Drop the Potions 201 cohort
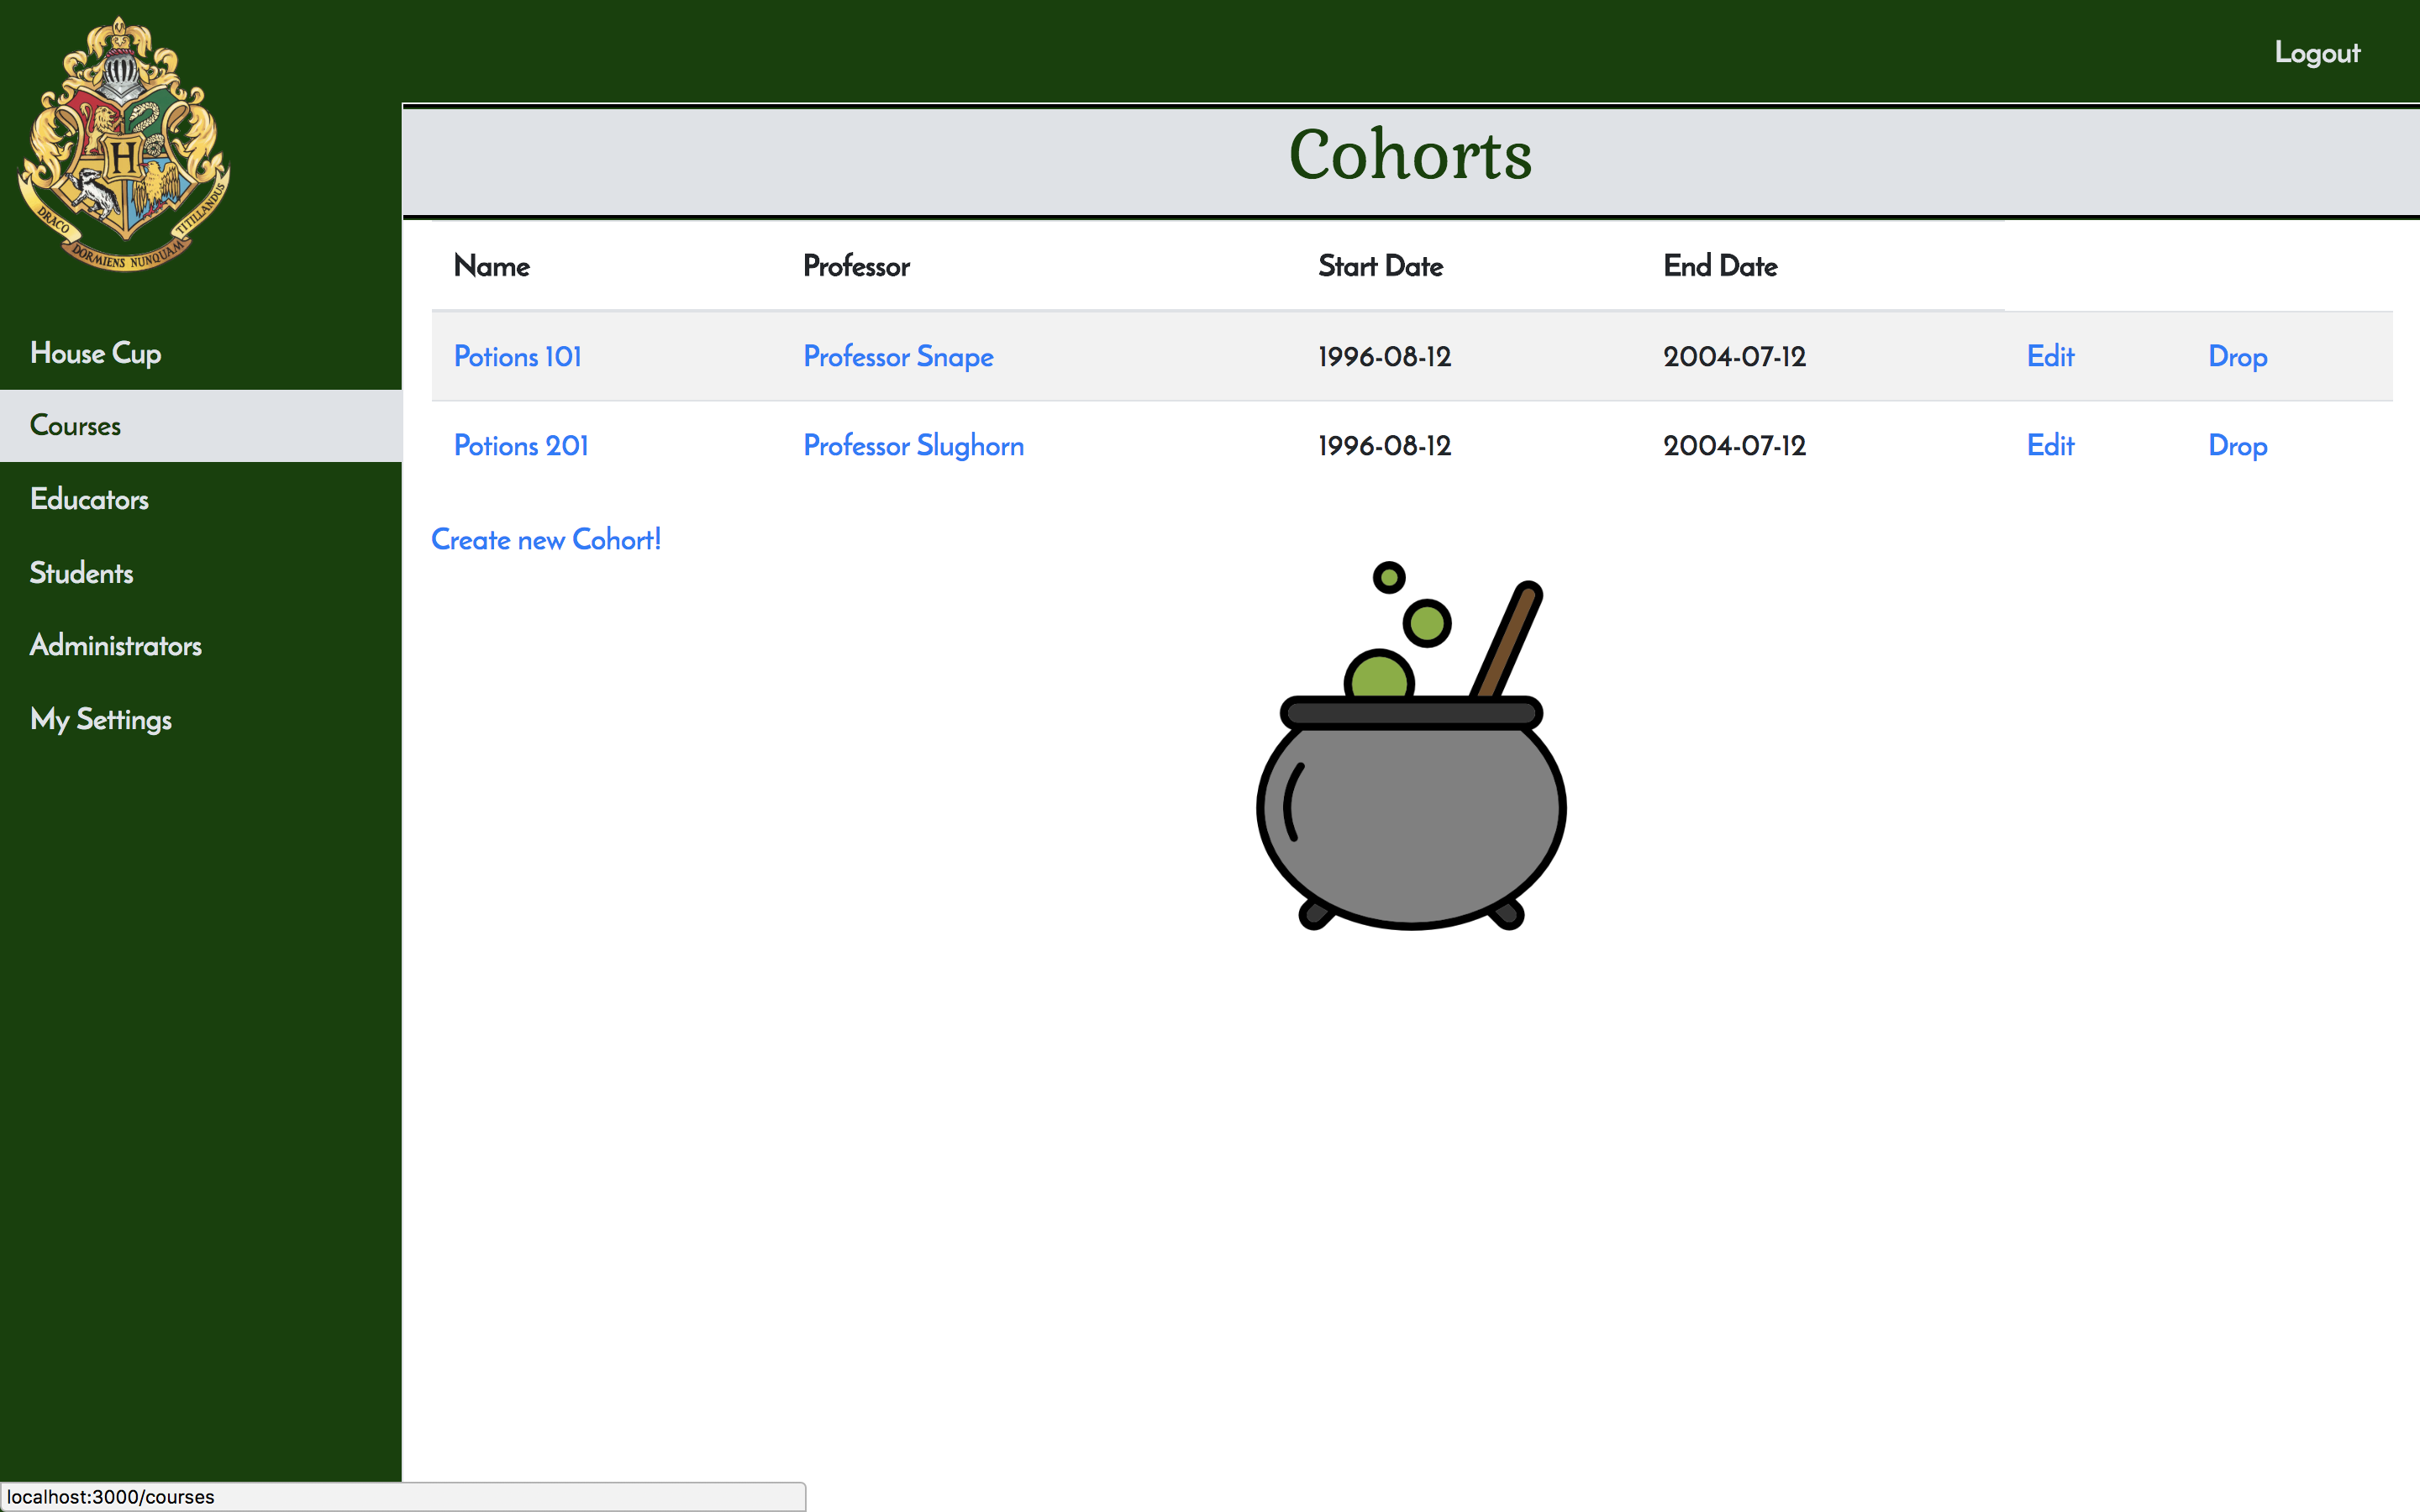 (x=2237, y=446)
